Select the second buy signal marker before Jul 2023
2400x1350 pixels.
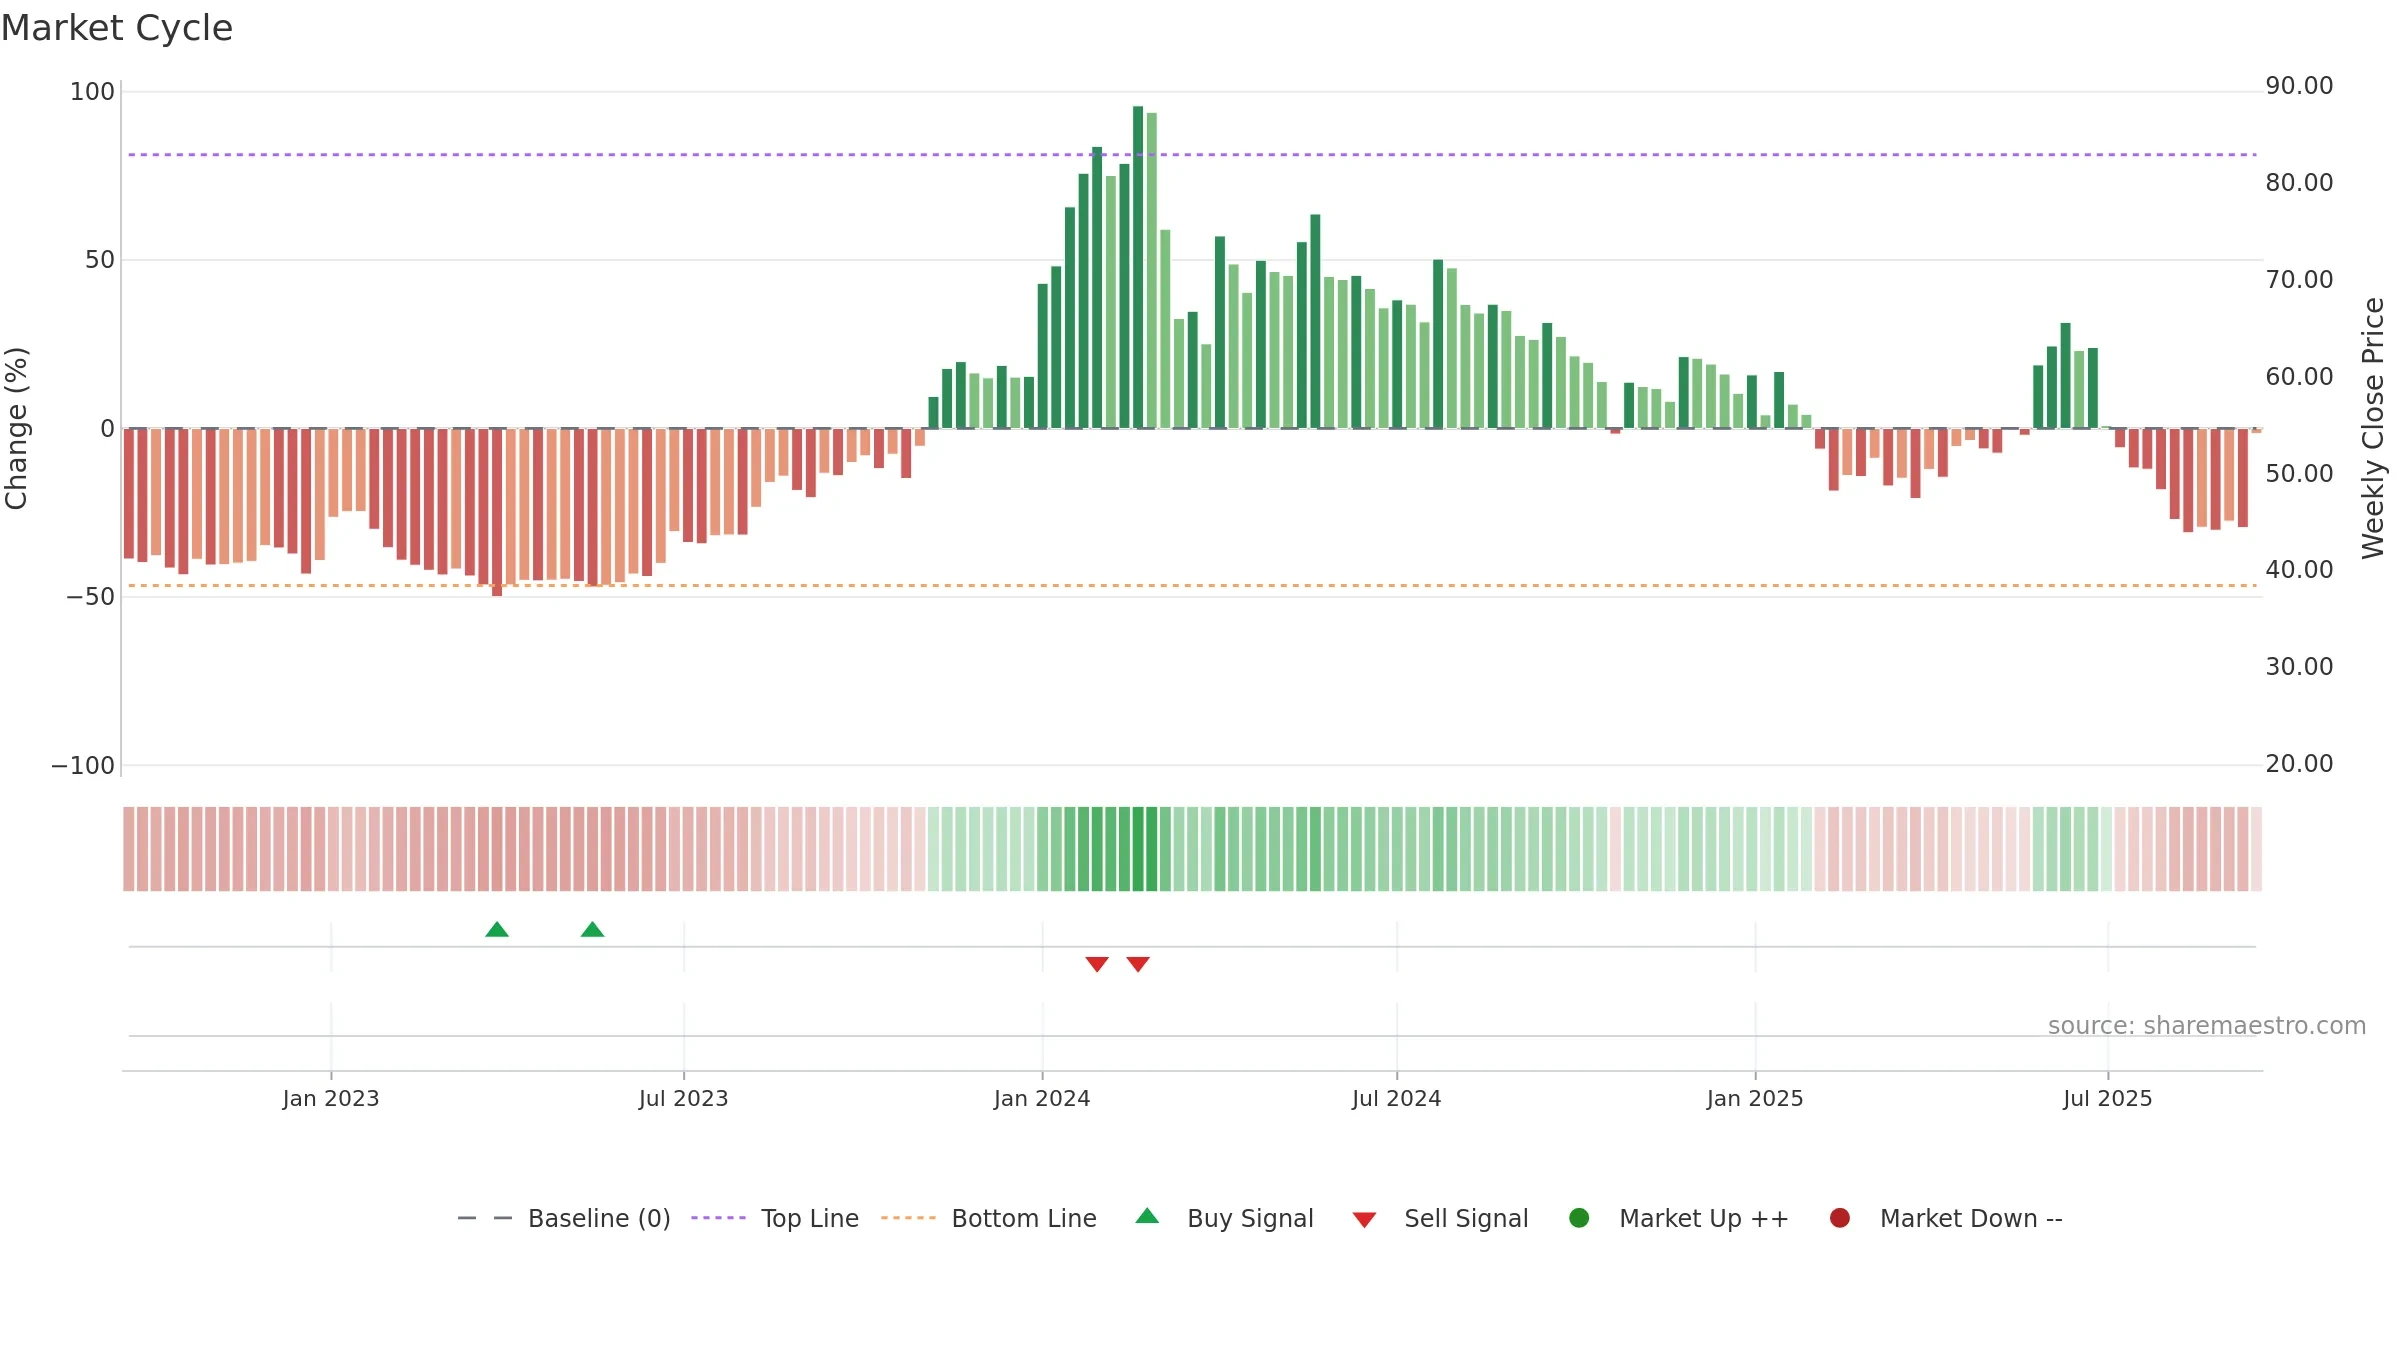(x=592, y=930)
